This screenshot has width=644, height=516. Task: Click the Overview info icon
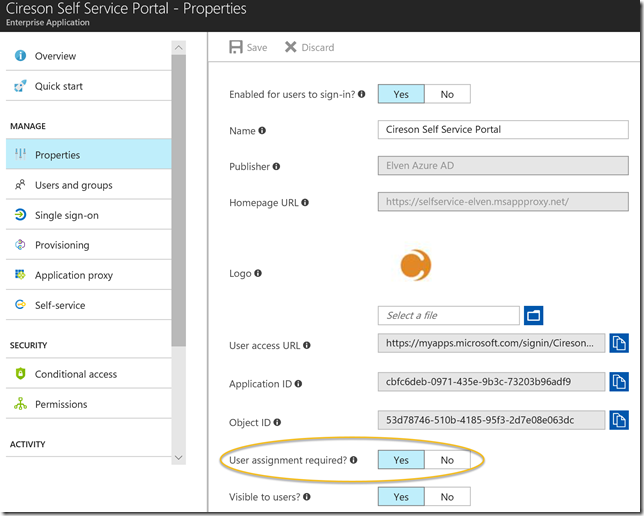click(20, 55)
